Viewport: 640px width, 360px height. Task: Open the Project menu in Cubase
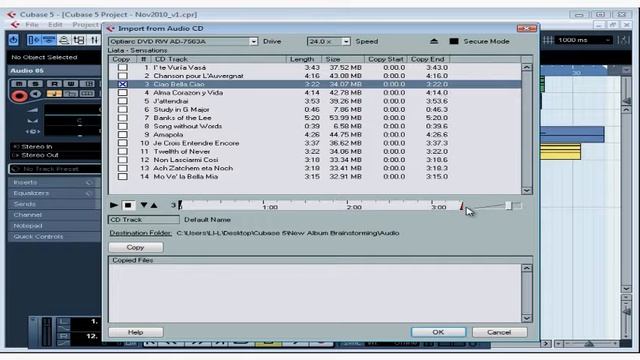(x=85, y=24)
